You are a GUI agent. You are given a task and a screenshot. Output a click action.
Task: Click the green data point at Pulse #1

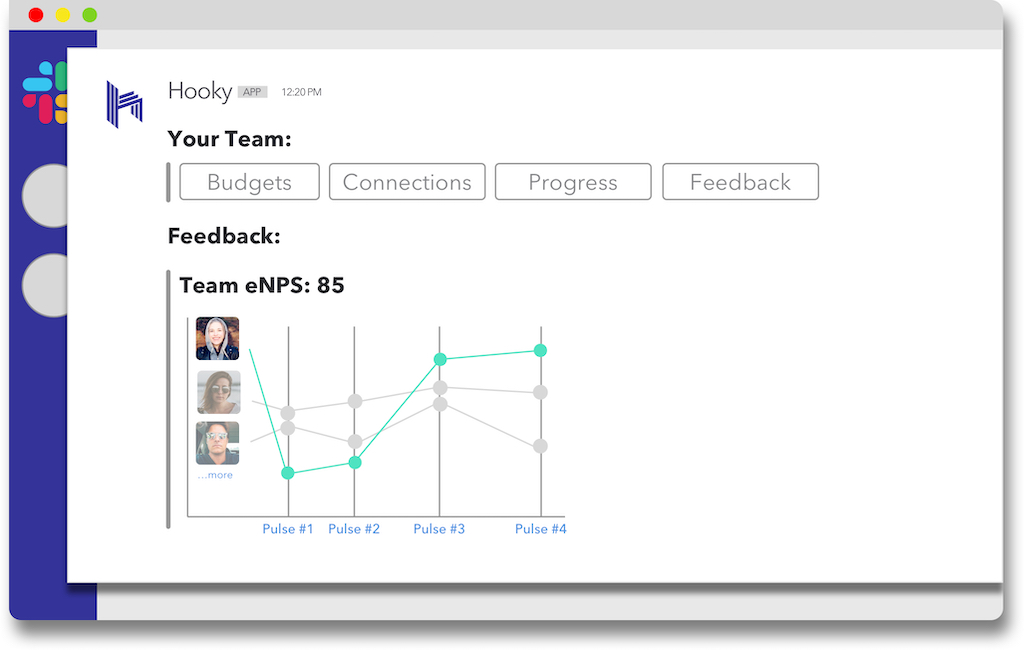(288, 473)
